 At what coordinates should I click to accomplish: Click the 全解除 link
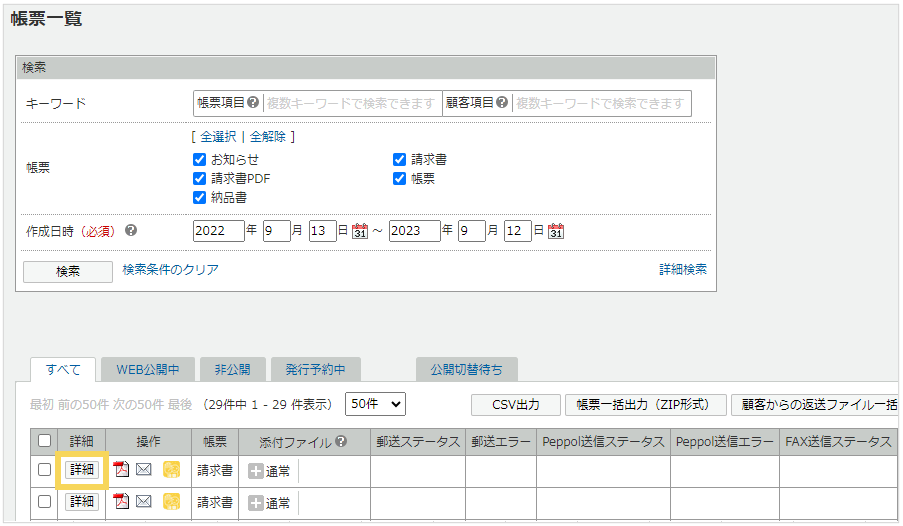click(267, 137)
